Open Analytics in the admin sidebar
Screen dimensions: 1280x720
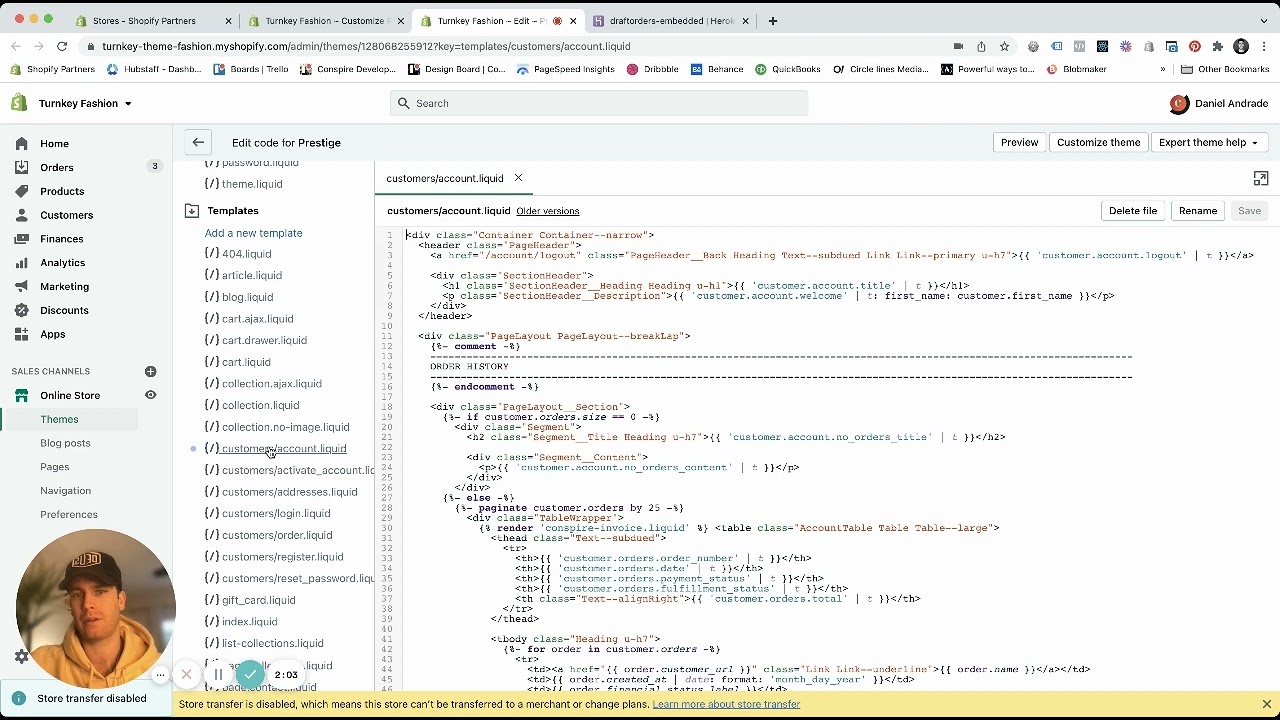pos(62,263)
